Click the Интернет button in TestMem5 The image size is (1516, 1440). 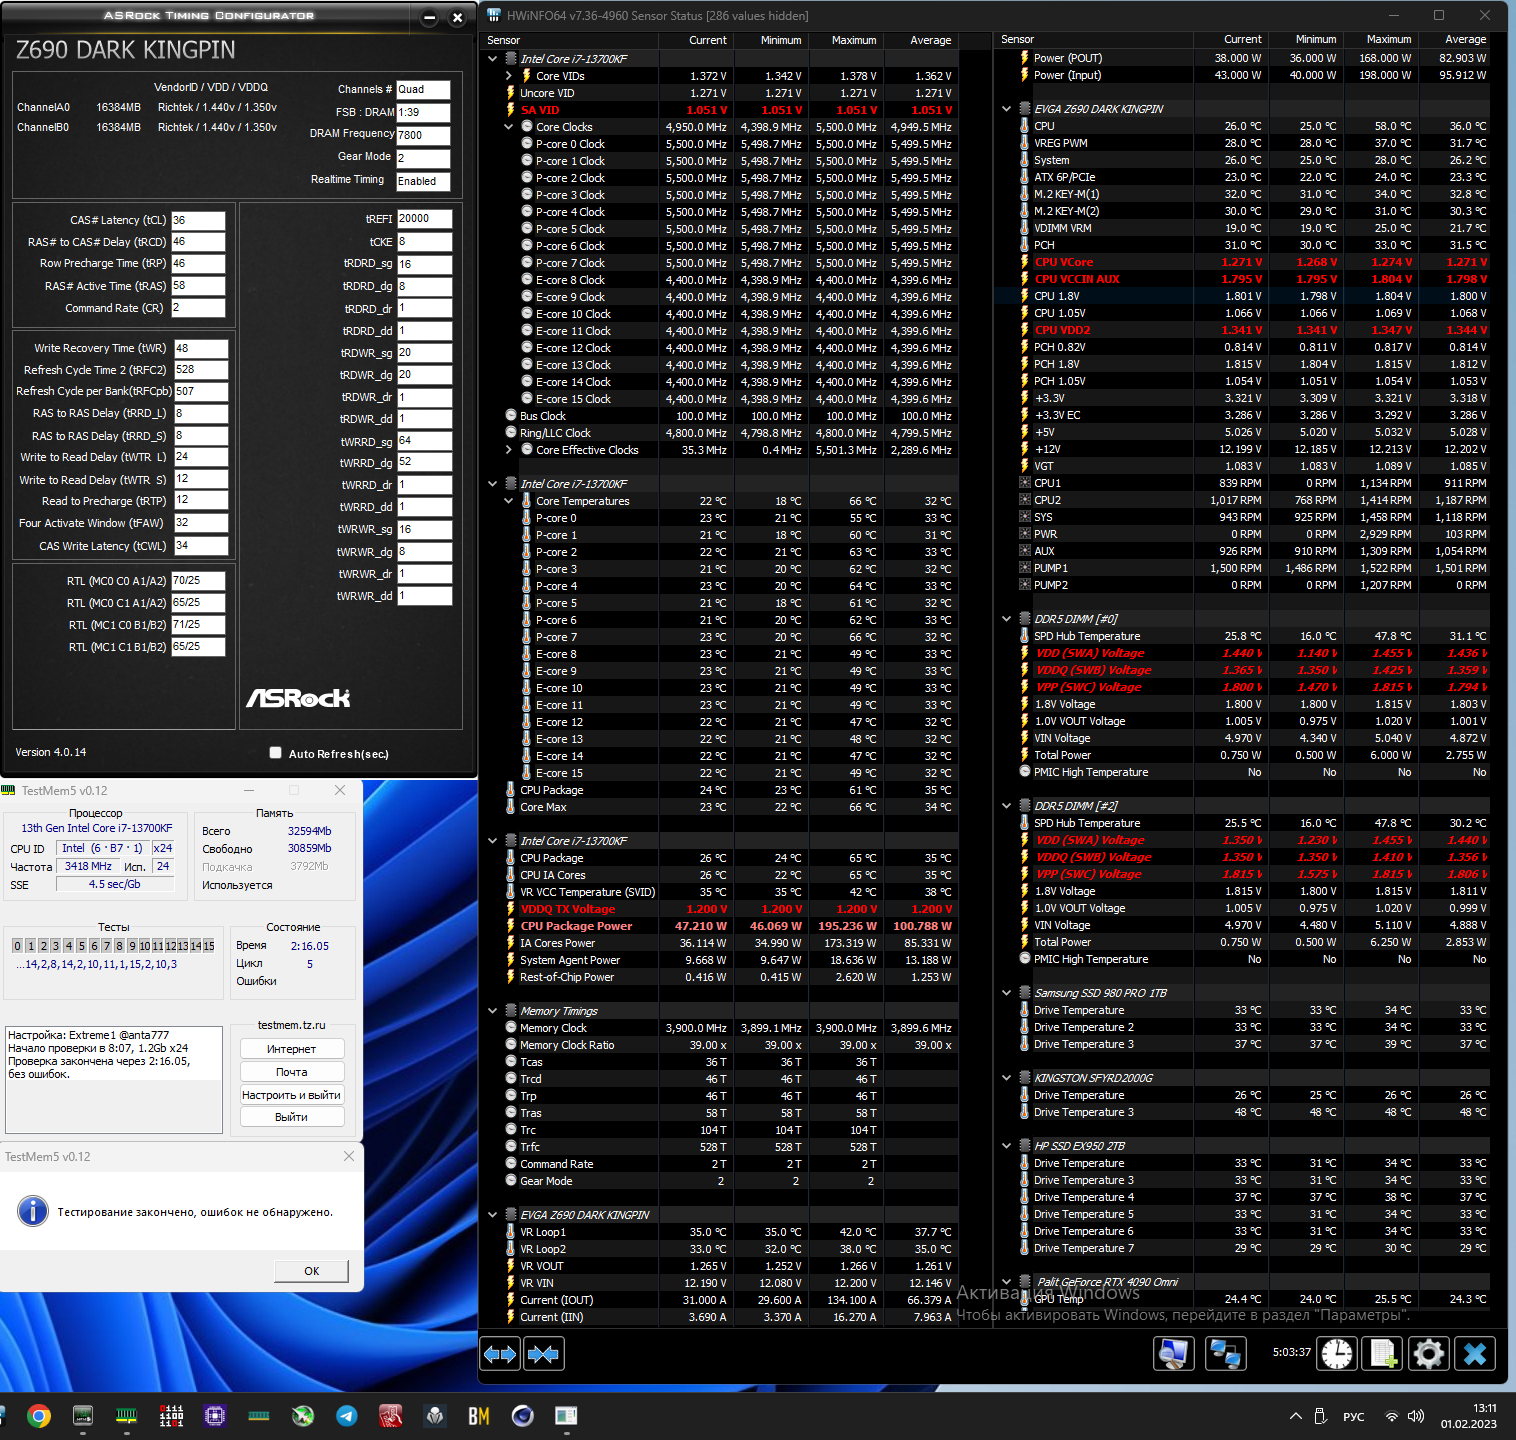tap(292, 1049)
